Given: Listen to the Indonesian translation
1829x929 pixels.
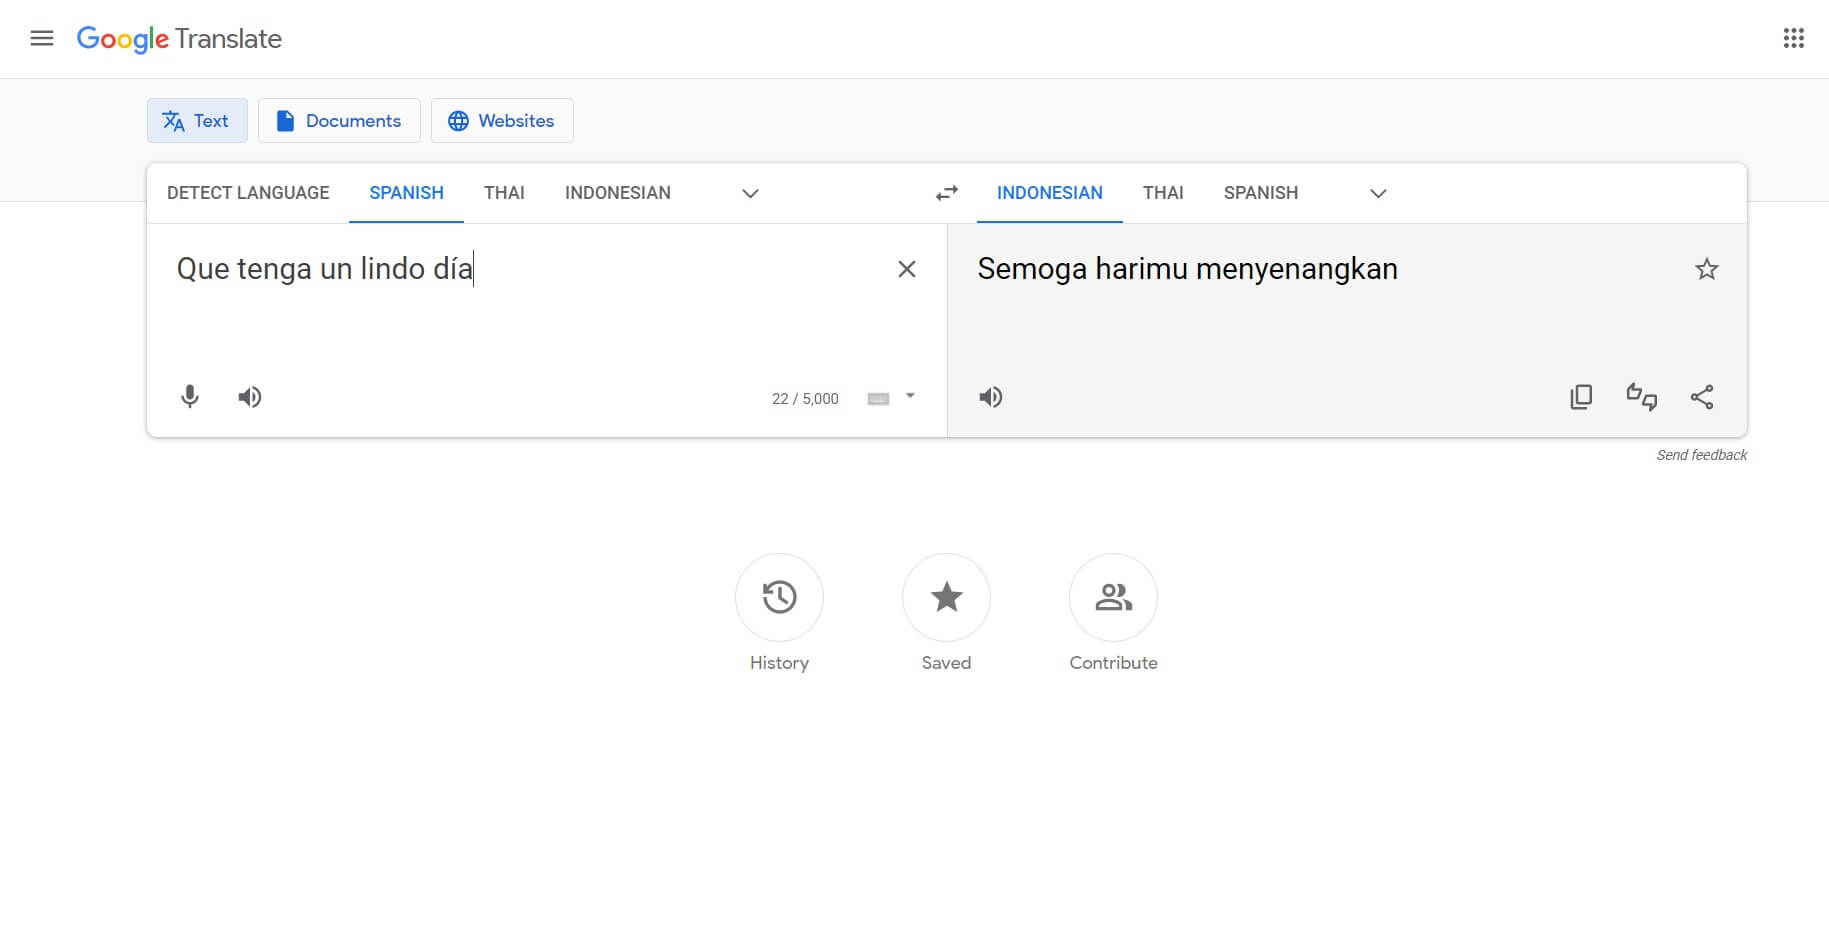Looking at the screenshot, I should (x=990, y=397).
